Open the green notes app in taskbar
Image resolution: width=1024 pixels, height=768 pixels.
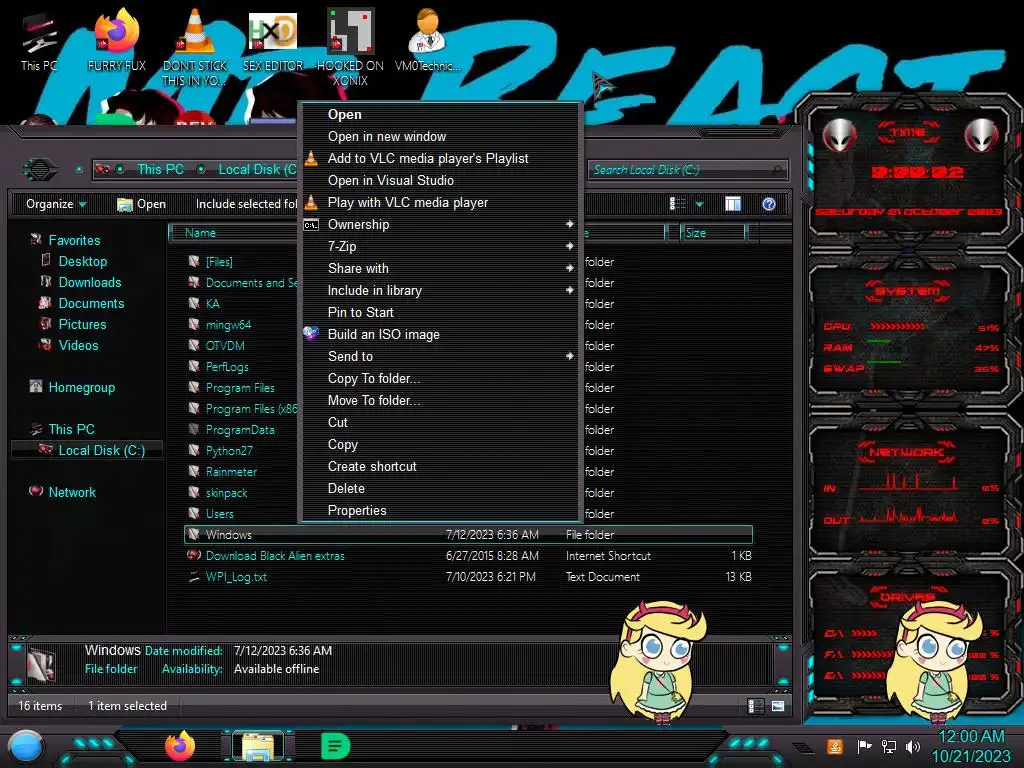point(336,746)
